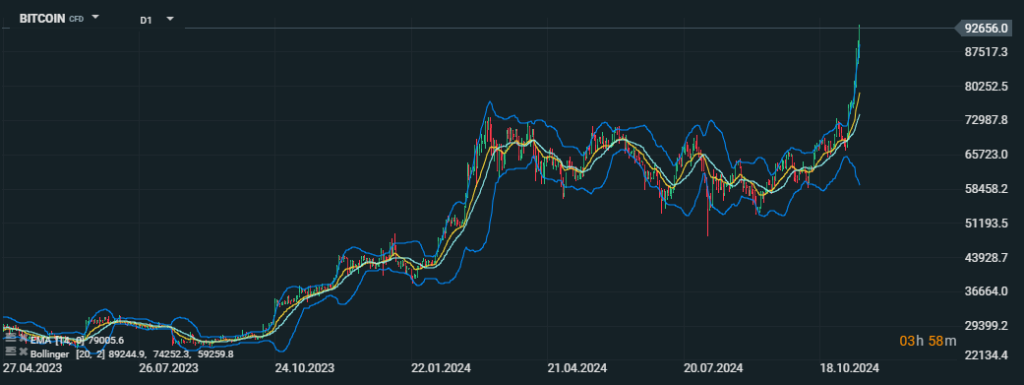Open Bollinger indicator settings icon
Viewport: 1024px width, 385px height.
[x=10, y=351]
